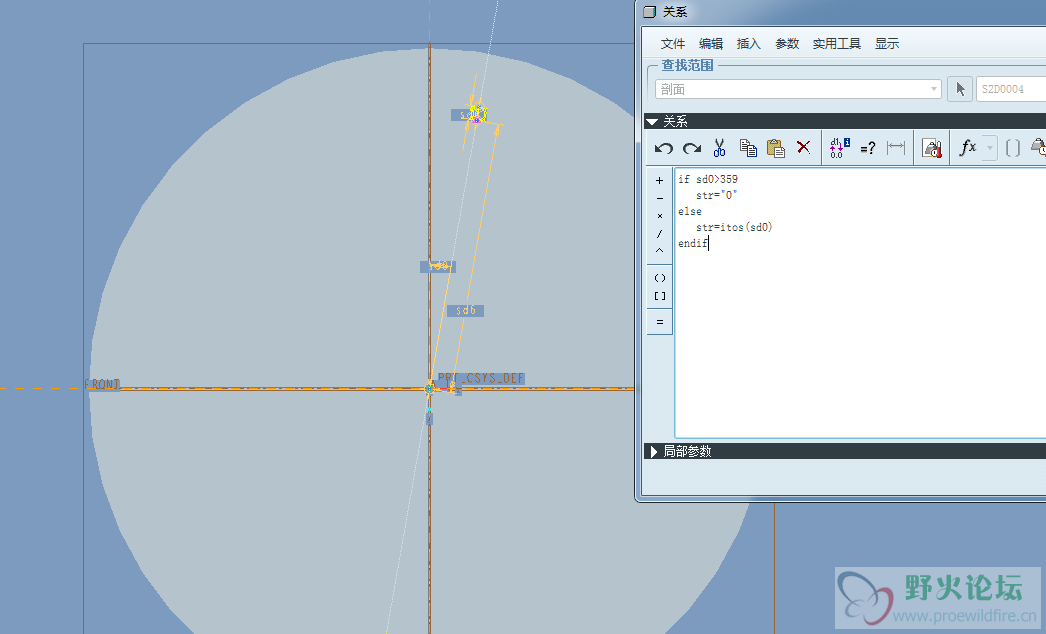Click the Undo arrow in relations toolbar
Screen dimensions: 1046x634
[x=663, y=147]
